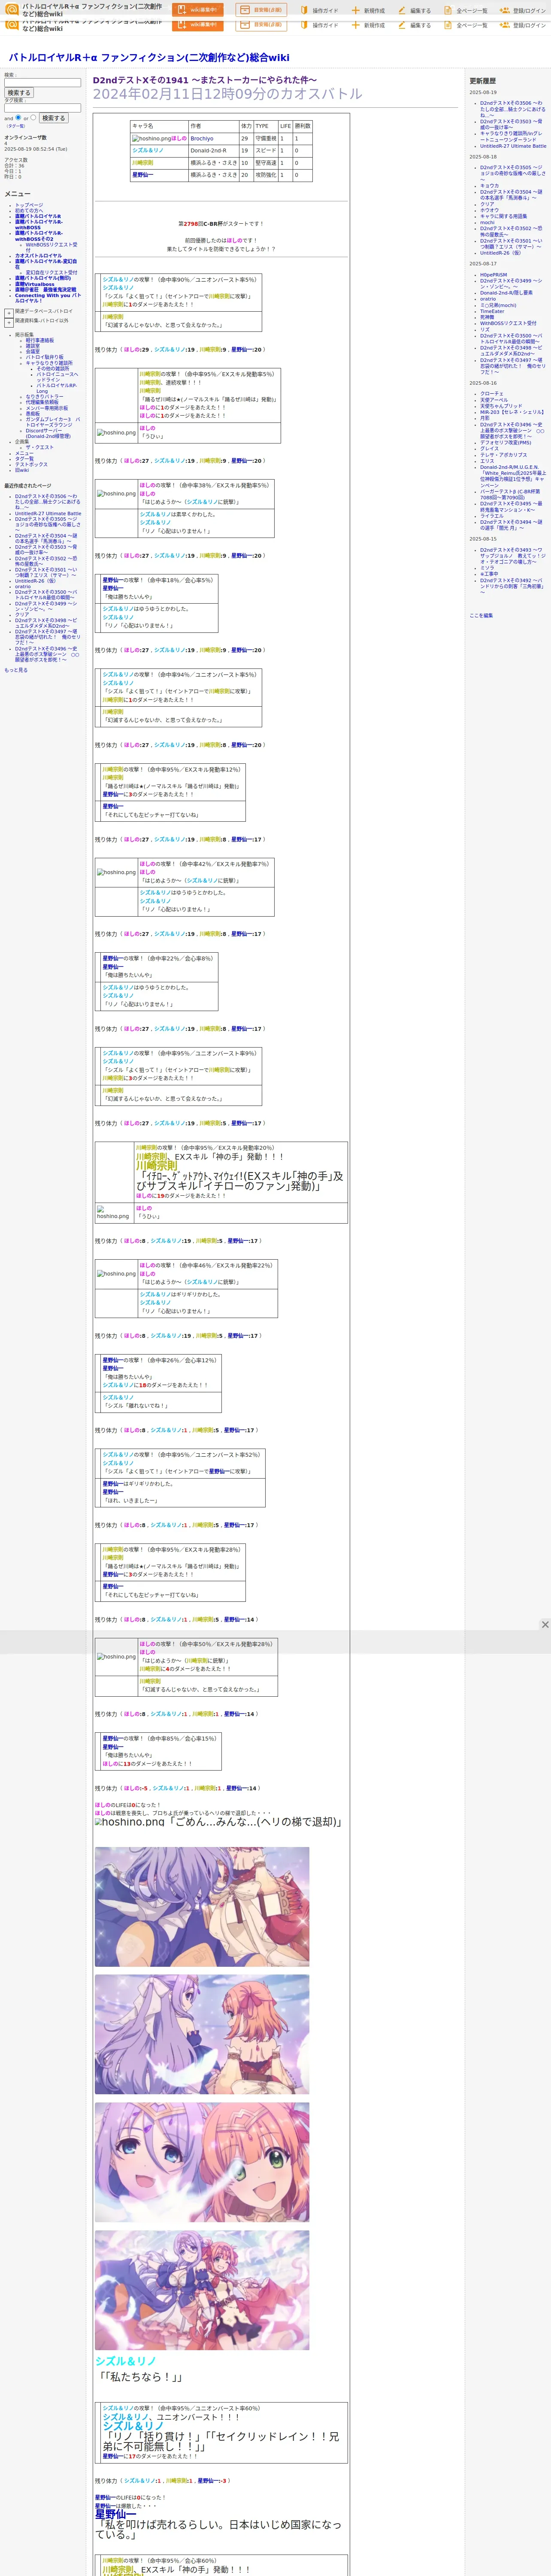Open the 変幻自在リクエスト受付 link
This screenshot has width=551, height=2576.
51,272
